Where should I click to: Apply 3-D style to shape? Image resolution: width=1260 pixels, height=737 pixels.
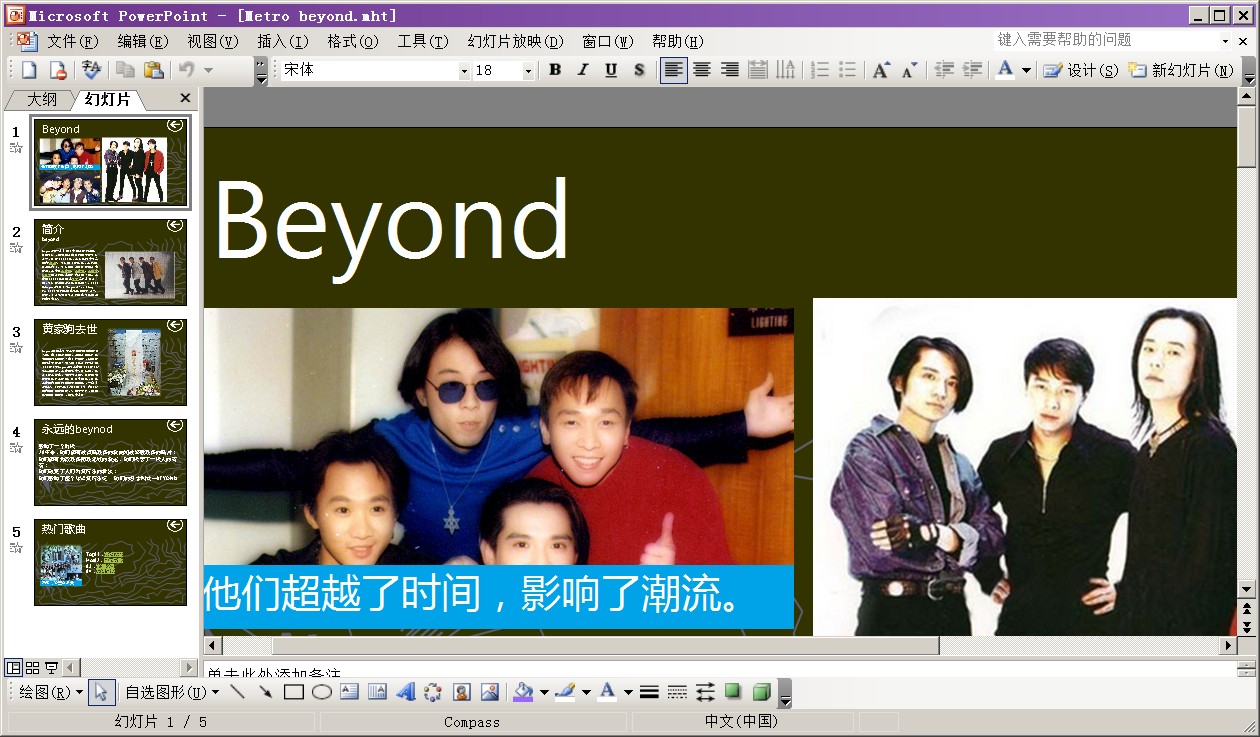(x=761, y=691)
